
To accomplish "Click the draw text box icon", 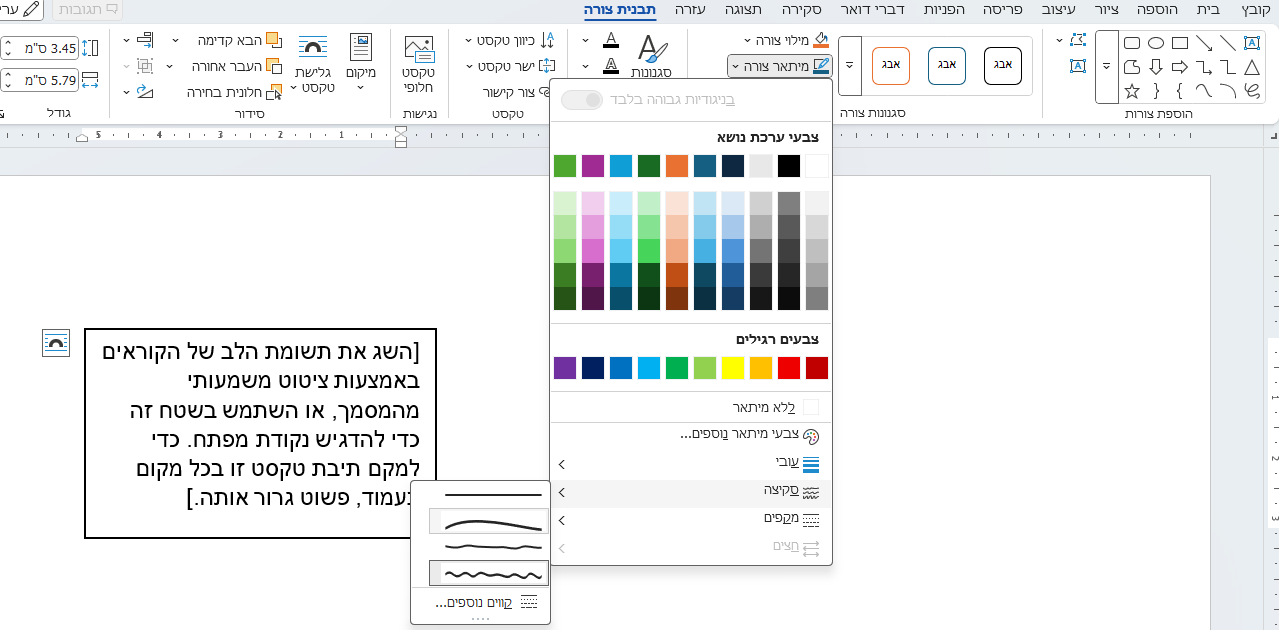I will (x=1078, y=67).
